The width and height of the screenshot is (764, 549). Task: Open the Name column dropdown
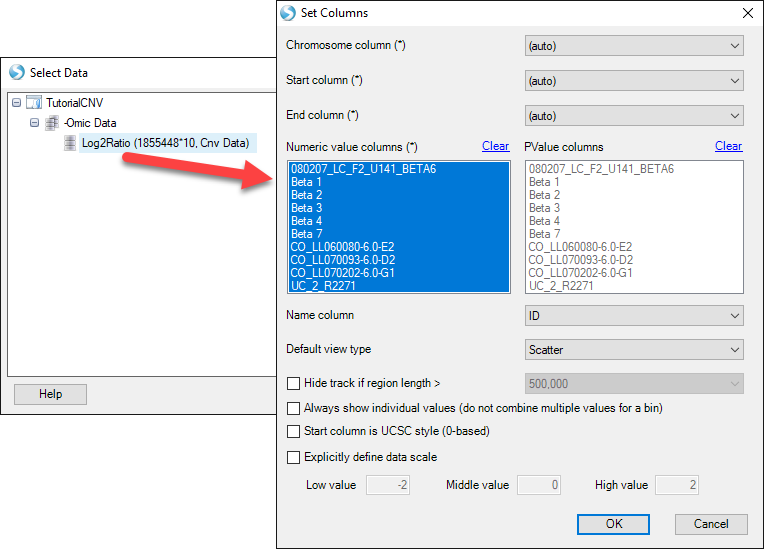(634, 316)
